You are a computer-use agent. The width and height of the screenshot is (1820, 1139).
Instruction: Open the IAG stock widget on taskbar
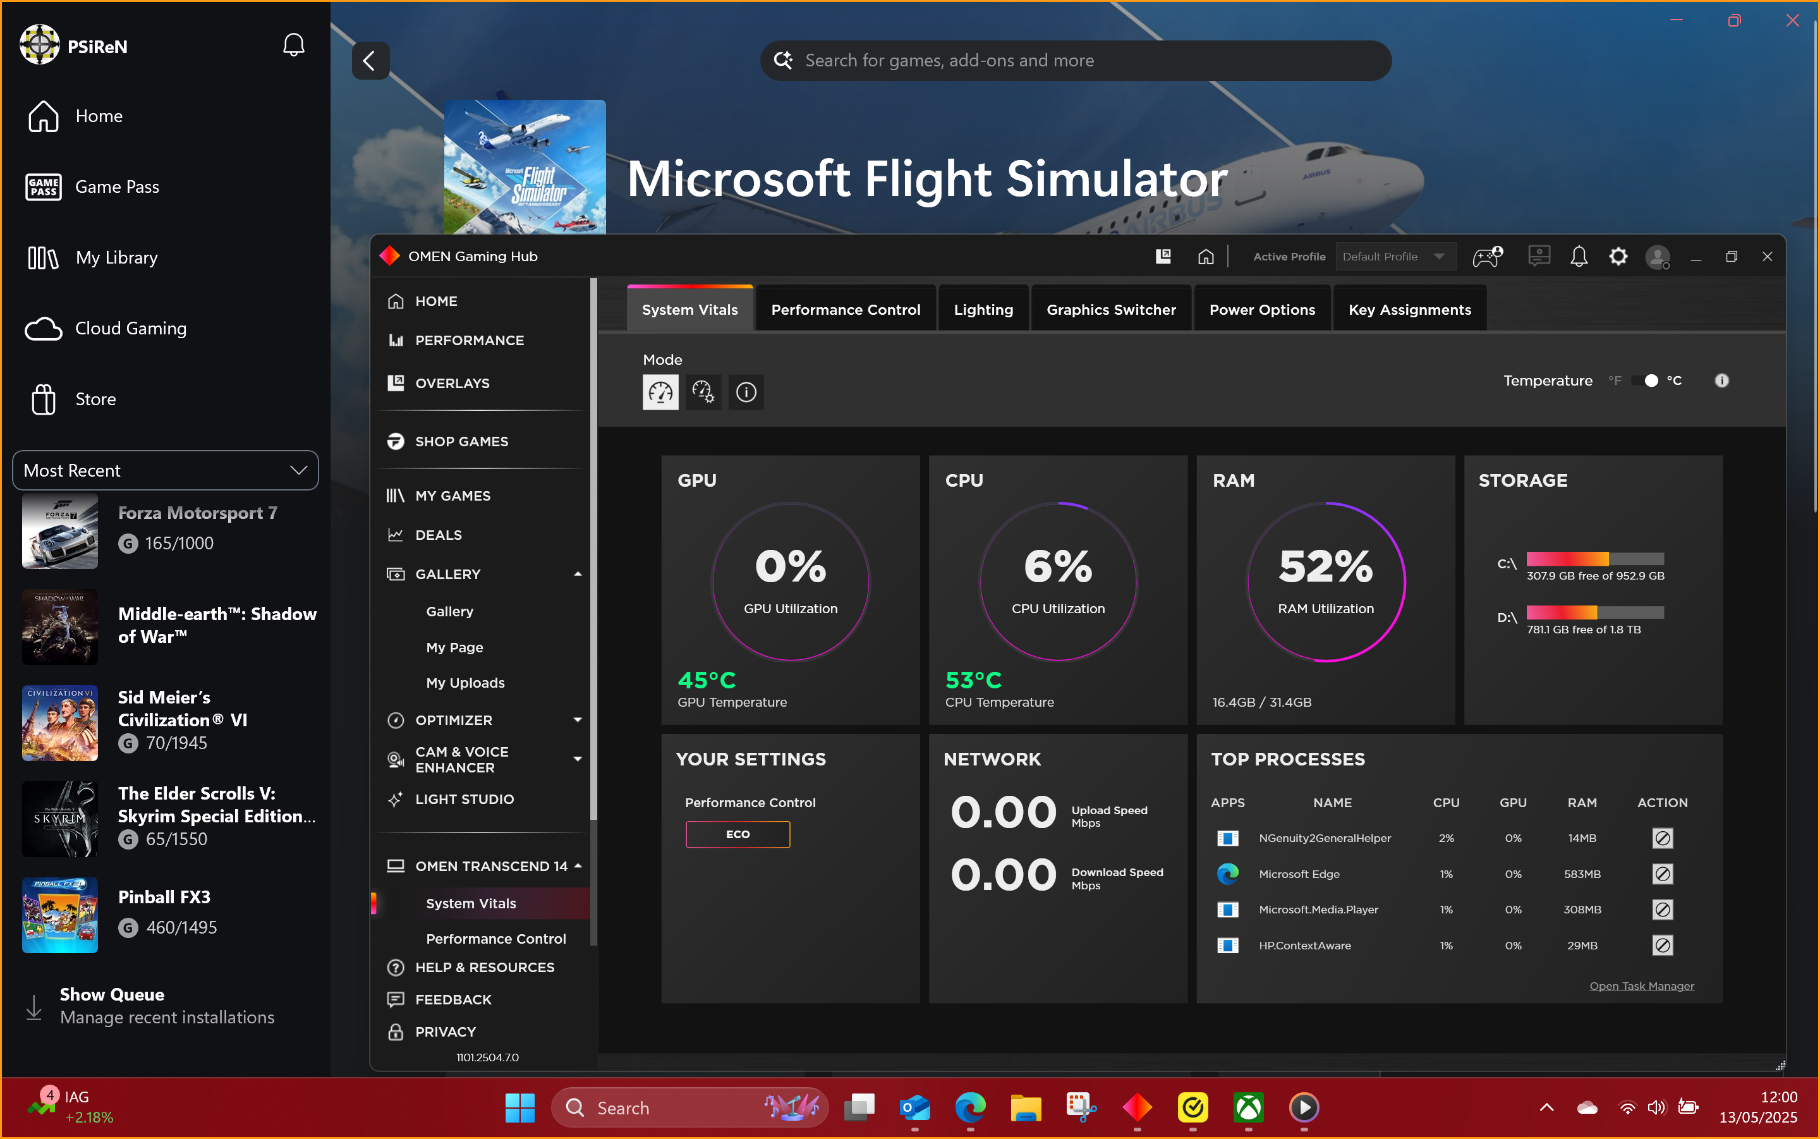(70, 1107)
